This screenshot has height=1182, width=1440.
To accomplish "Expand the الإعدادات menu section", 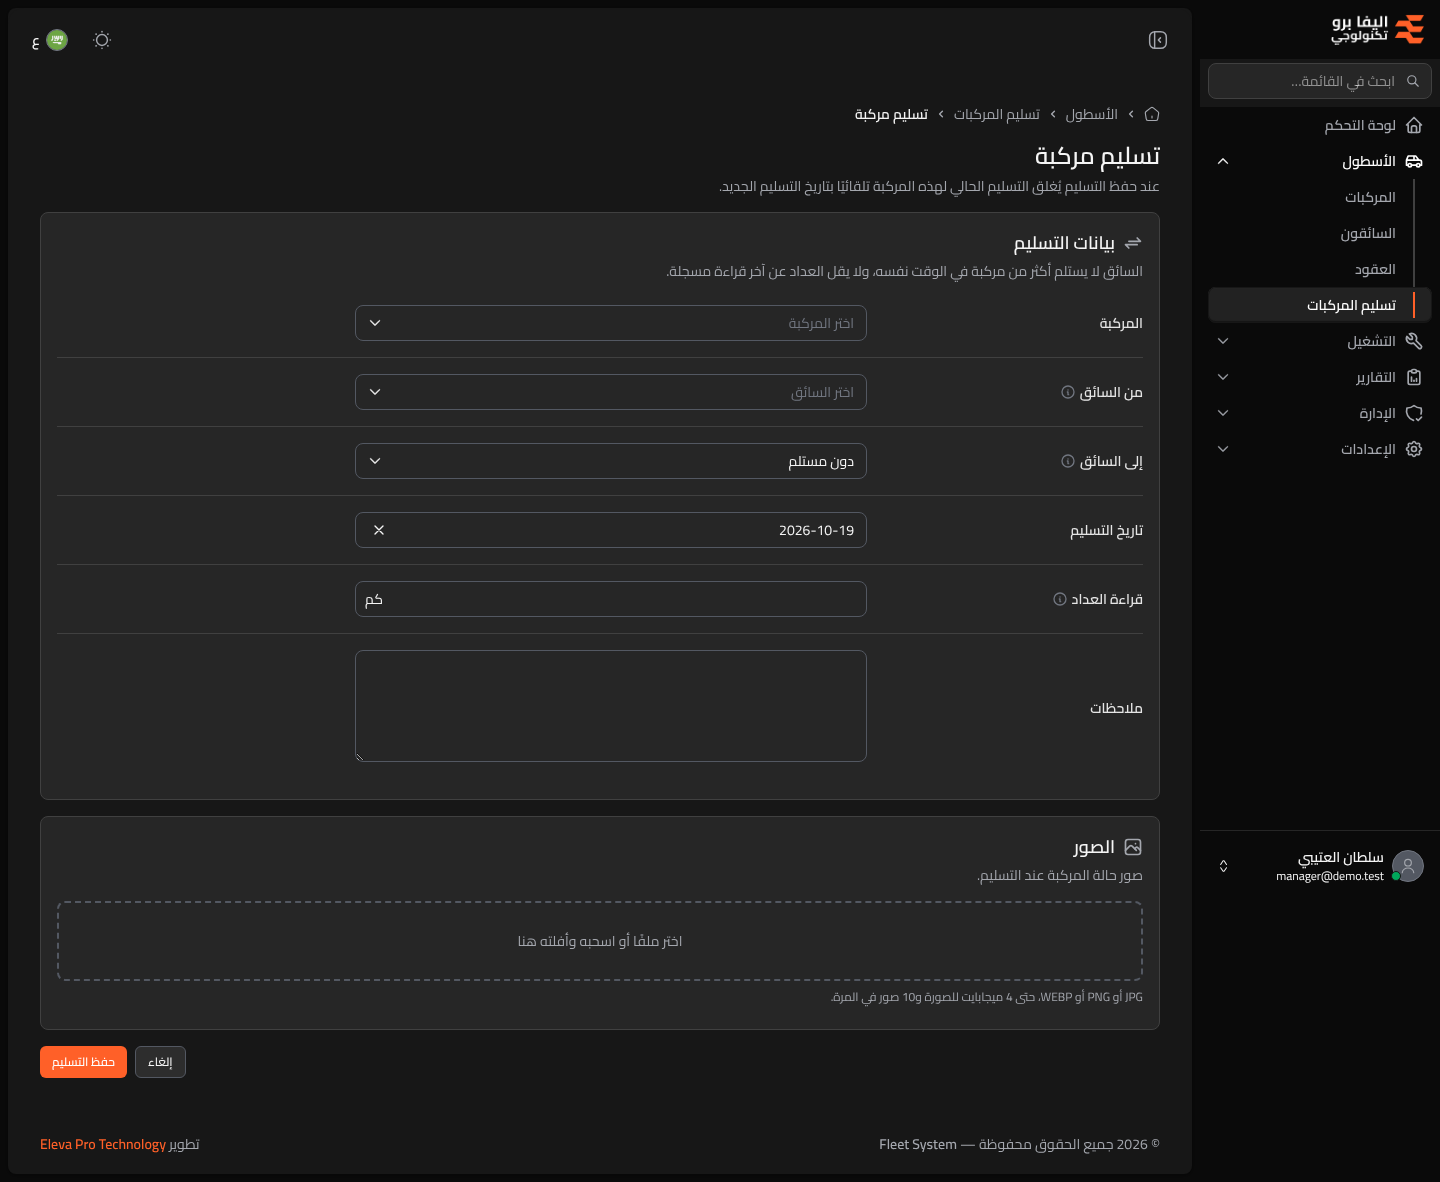I will tap(1223, 449).
